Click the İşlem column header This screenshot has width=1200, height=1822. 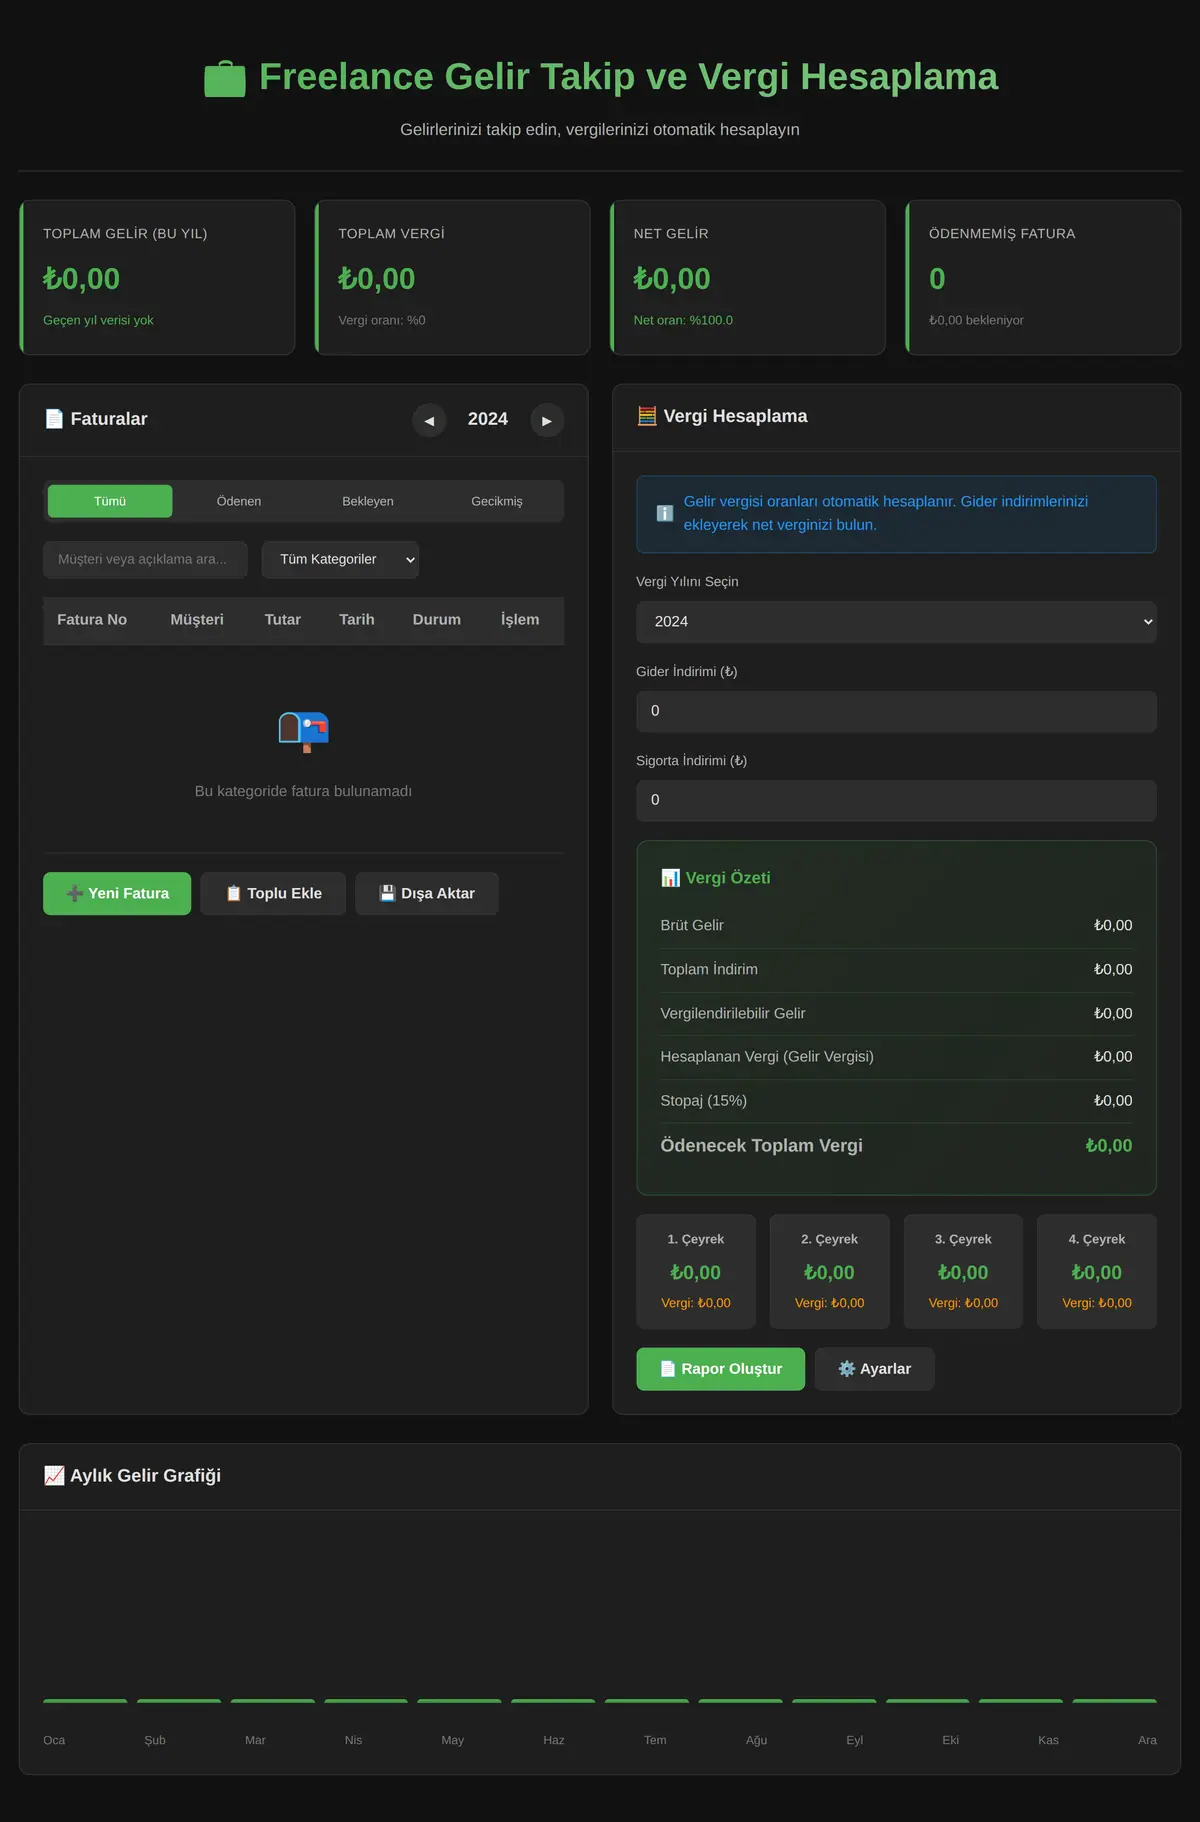pos(520,620)
